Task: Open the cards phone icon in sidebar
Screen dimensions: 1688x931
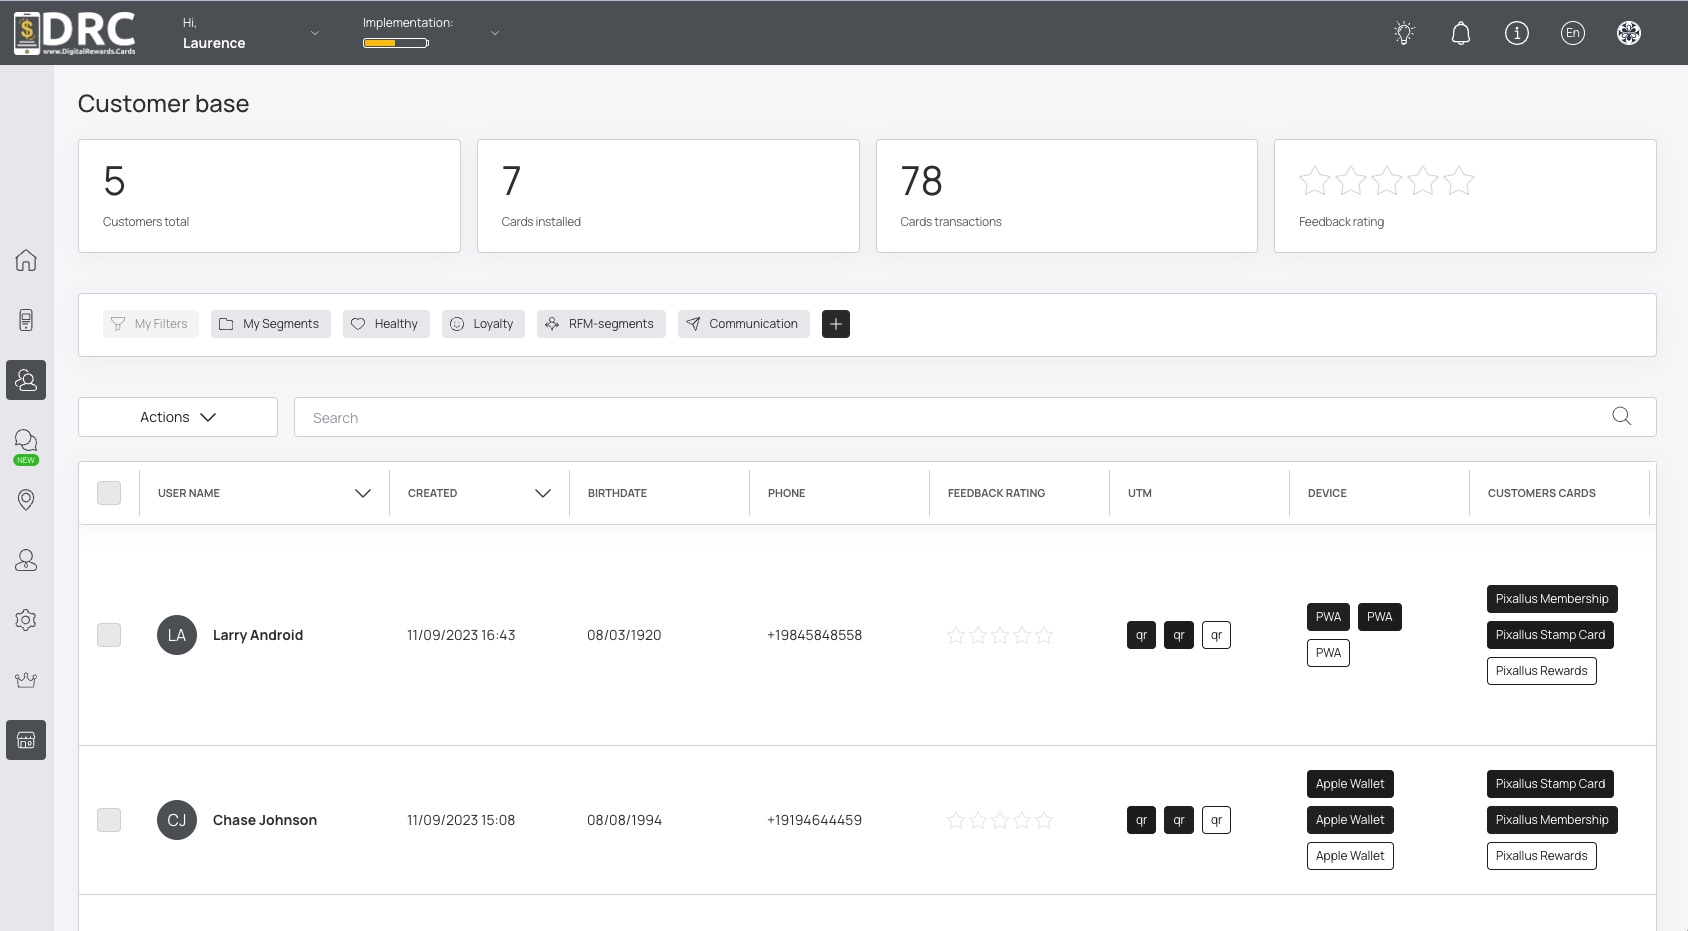Action: (26, 320)
